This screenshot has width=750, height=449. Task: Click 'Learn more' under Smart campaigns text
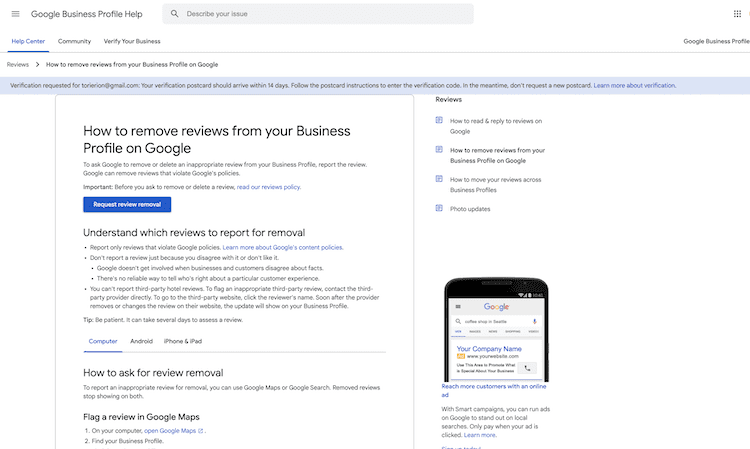coord(480,435)
